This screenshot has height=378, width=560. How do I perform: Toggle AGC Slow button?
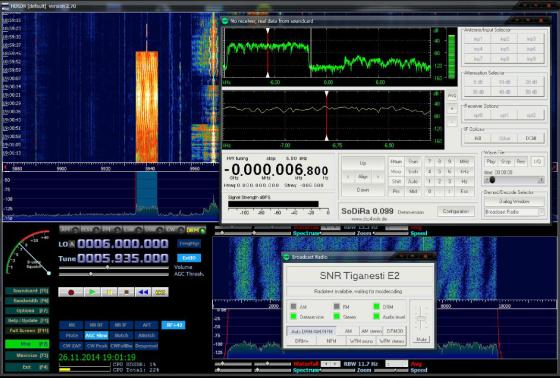coord(96,335)
